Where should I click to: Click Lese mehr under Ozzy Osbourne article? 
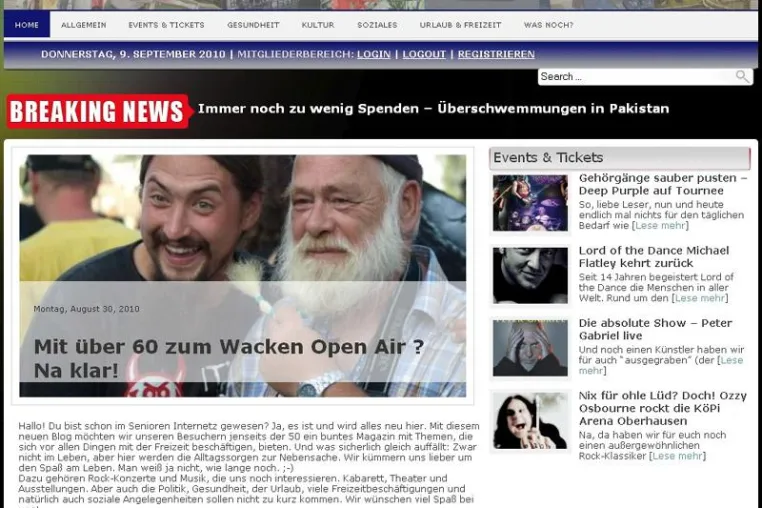(677, 456)
